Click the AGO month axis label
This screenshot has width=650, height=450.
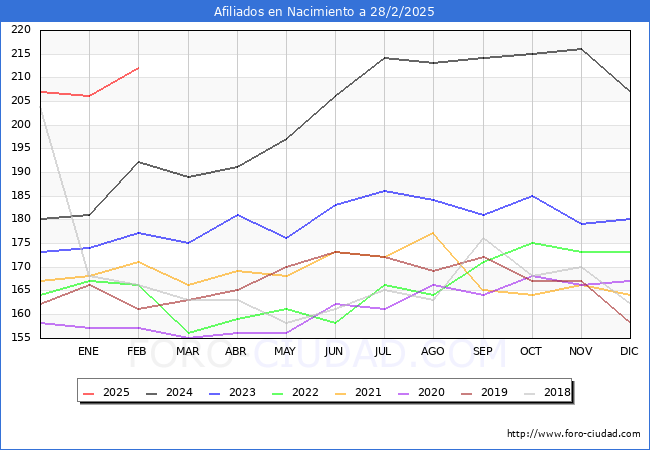[433, 351]
